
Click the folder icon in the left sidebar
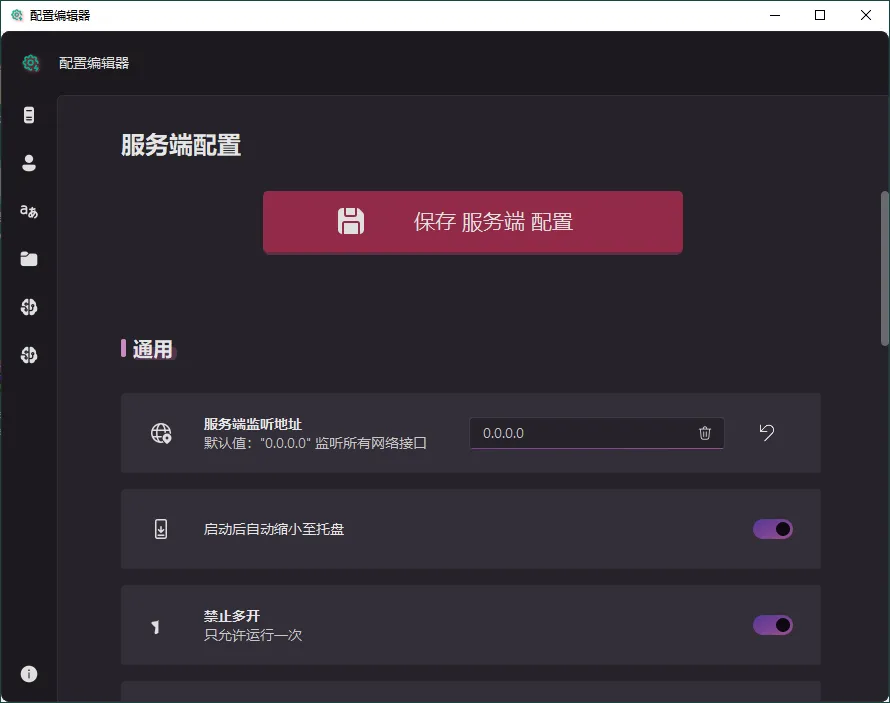pyautogui.click(x=28, y=259)
